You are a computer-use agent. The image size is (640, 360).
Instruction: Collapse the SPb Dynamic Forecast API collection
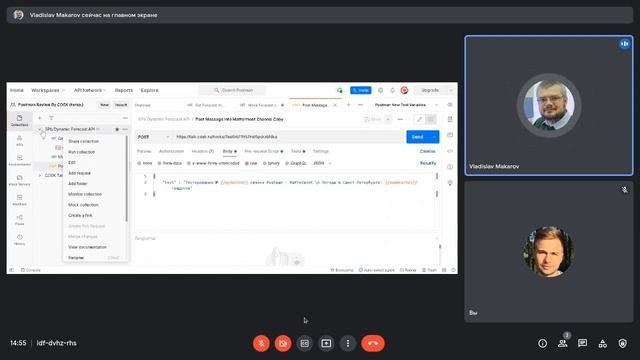point(40,129)
